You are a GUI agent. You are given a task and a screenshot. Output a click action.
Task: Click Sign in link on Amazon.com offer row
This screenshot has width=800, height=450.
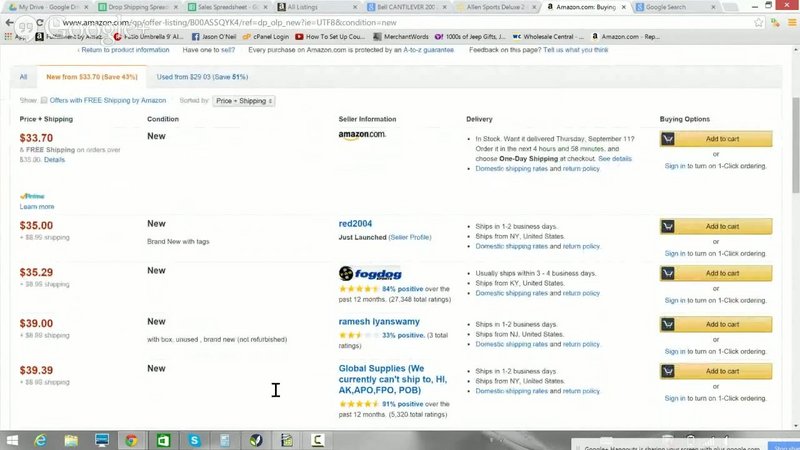[x=675, y=166]
